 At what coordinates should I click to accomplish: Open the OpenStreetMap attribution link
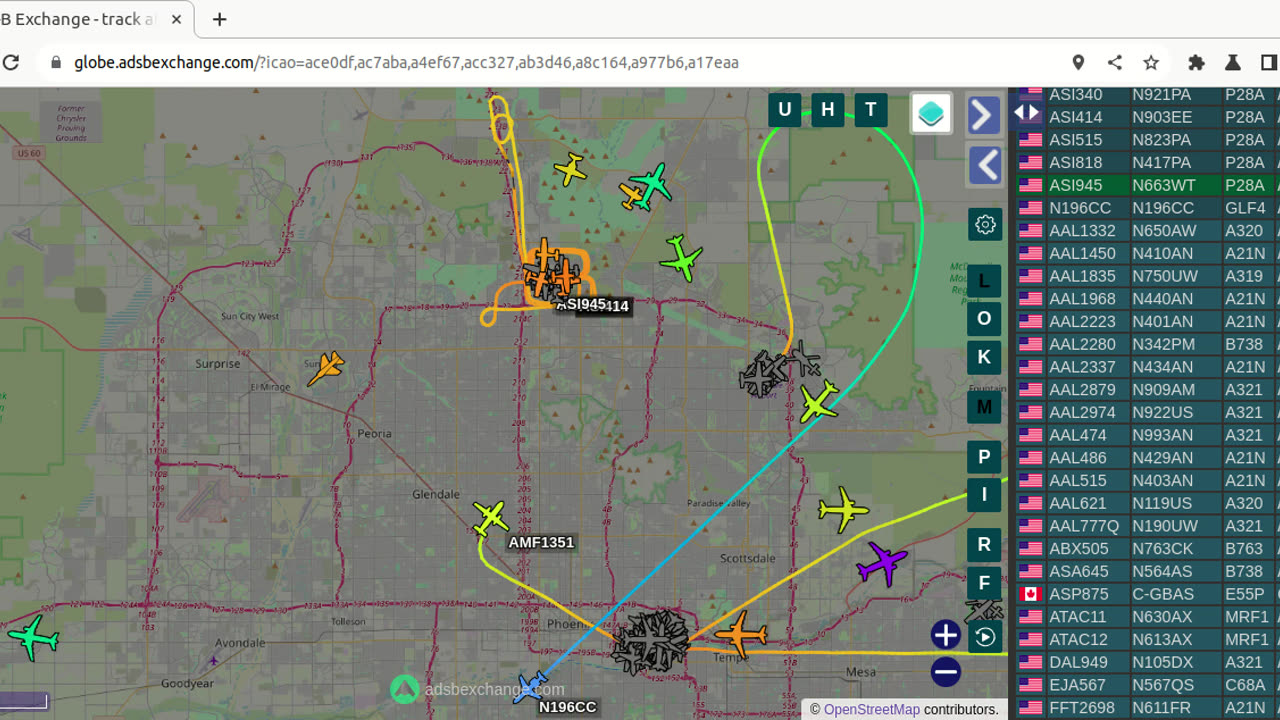(871, 709)
